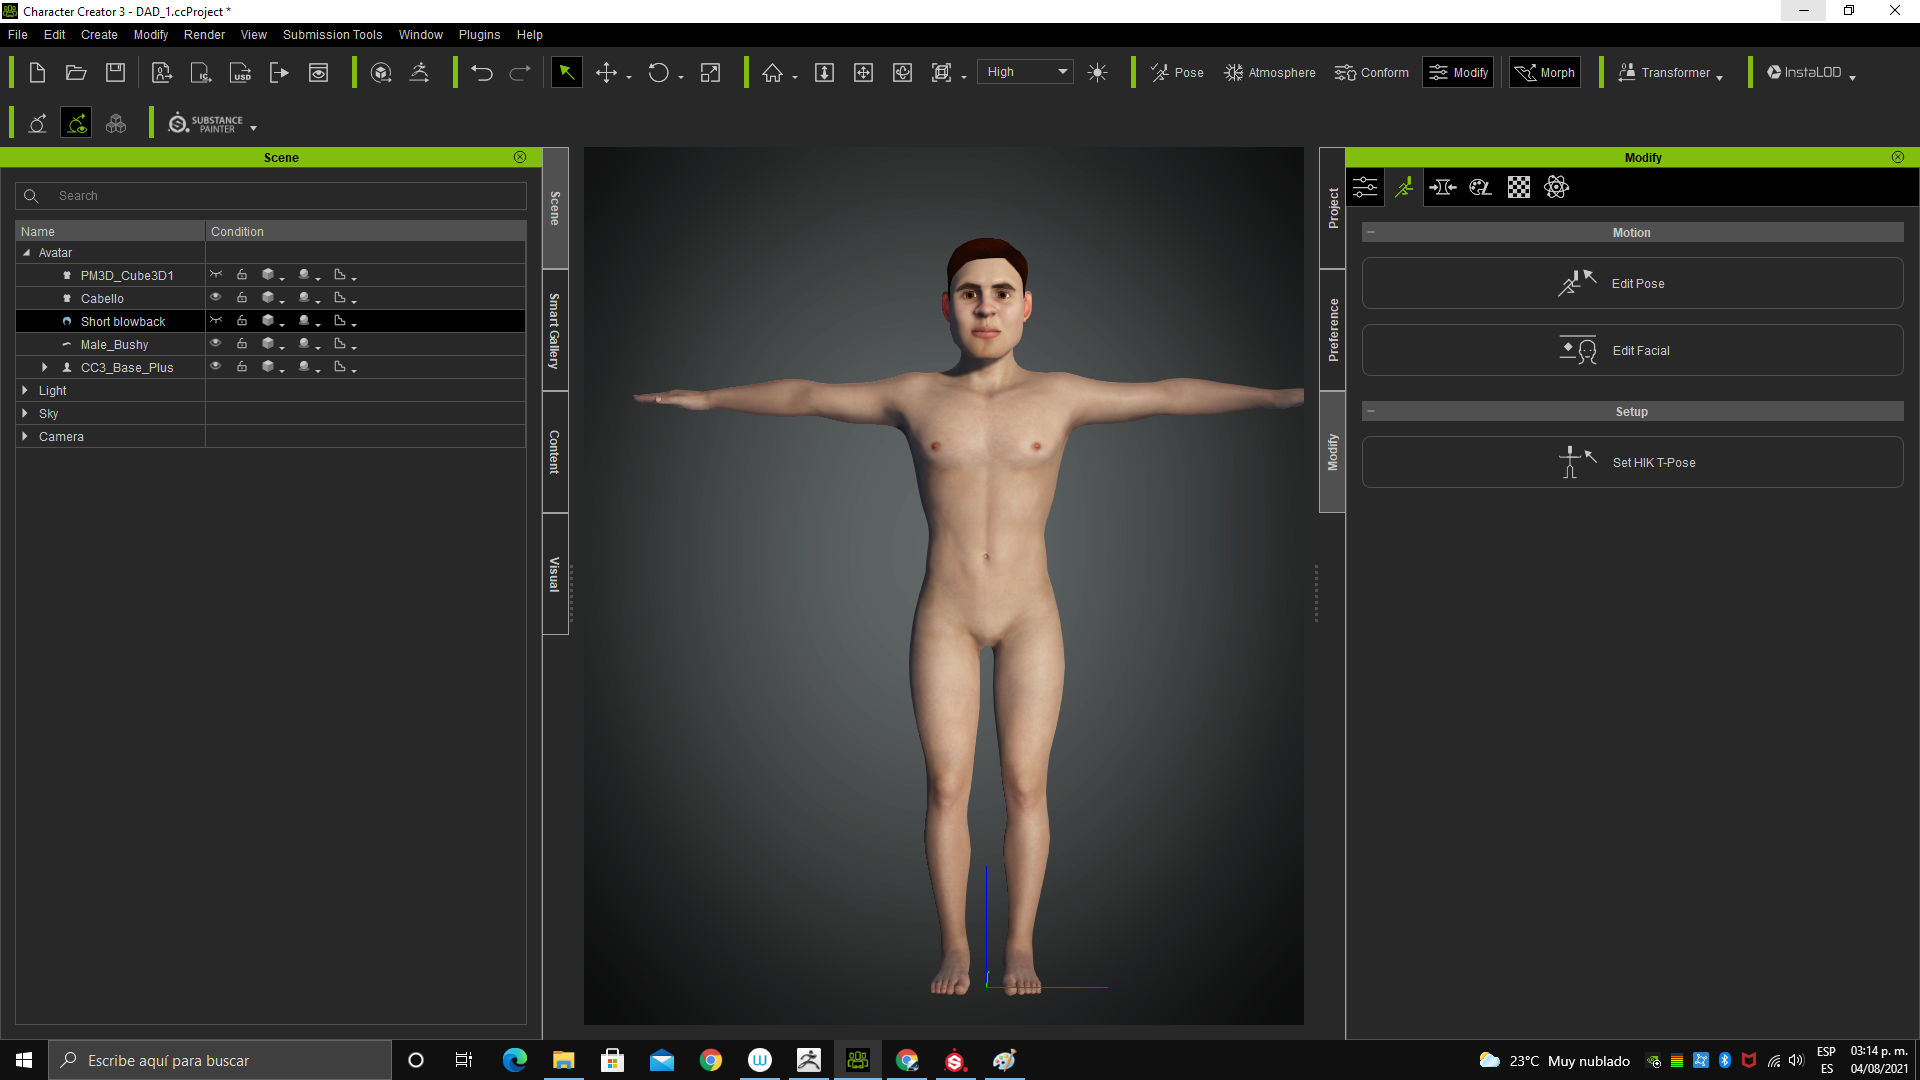
Task: Toggle the lock on Male_Bushy row
Action: pos(242,344)
